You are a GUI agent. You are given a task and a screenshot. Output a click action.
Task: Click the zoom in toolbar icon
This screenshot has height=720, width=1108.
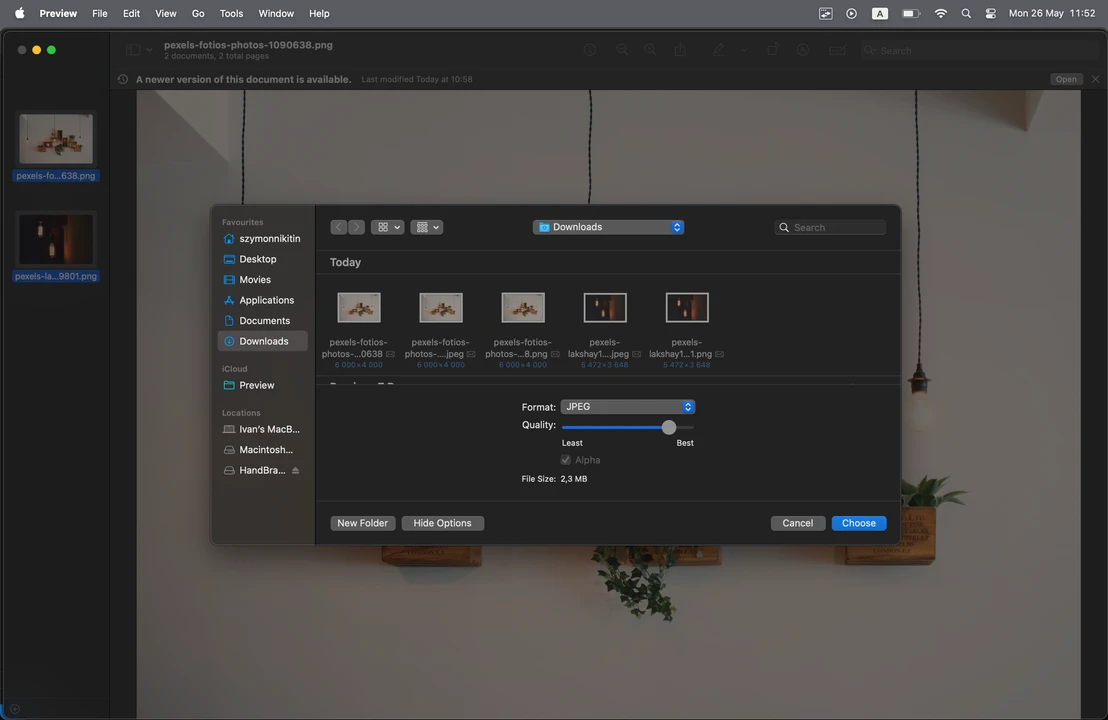(650, 49)
